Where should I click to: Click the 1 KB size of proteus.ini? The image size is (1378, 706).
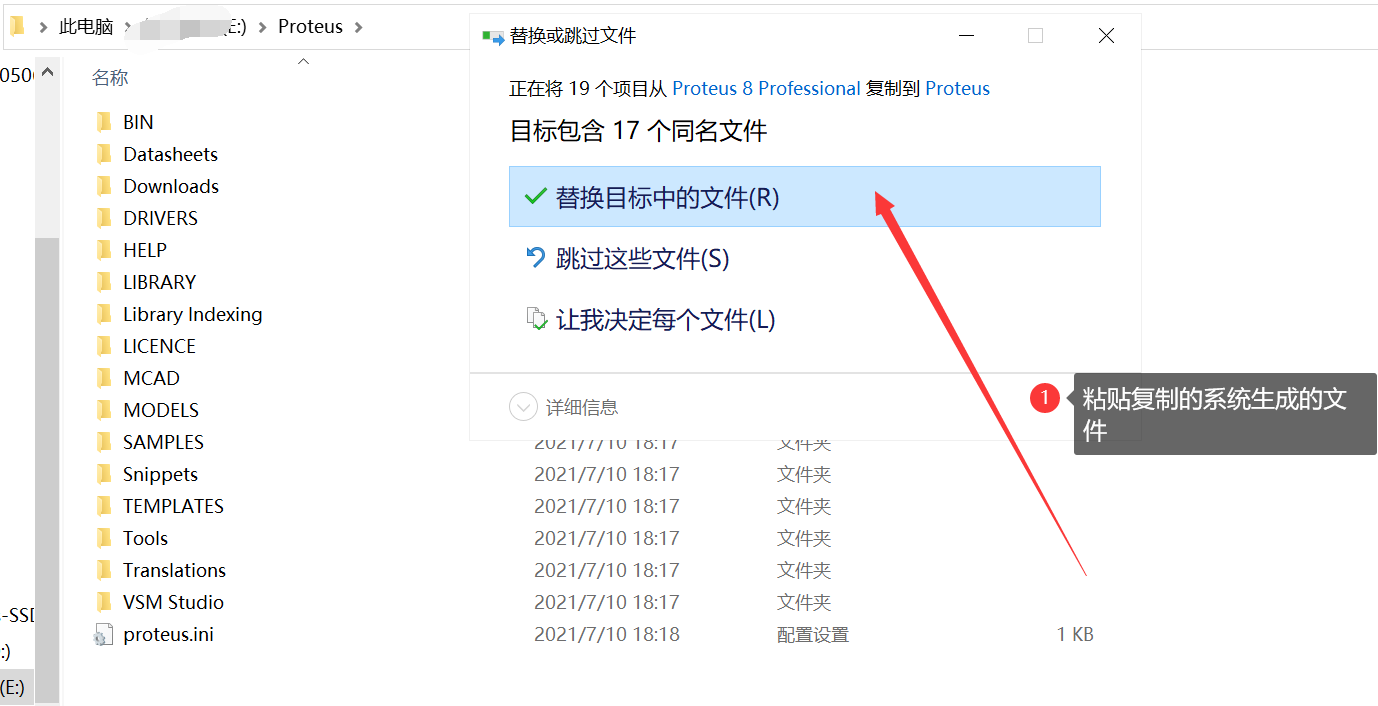pyautogui.click(x=1075, y=634)
